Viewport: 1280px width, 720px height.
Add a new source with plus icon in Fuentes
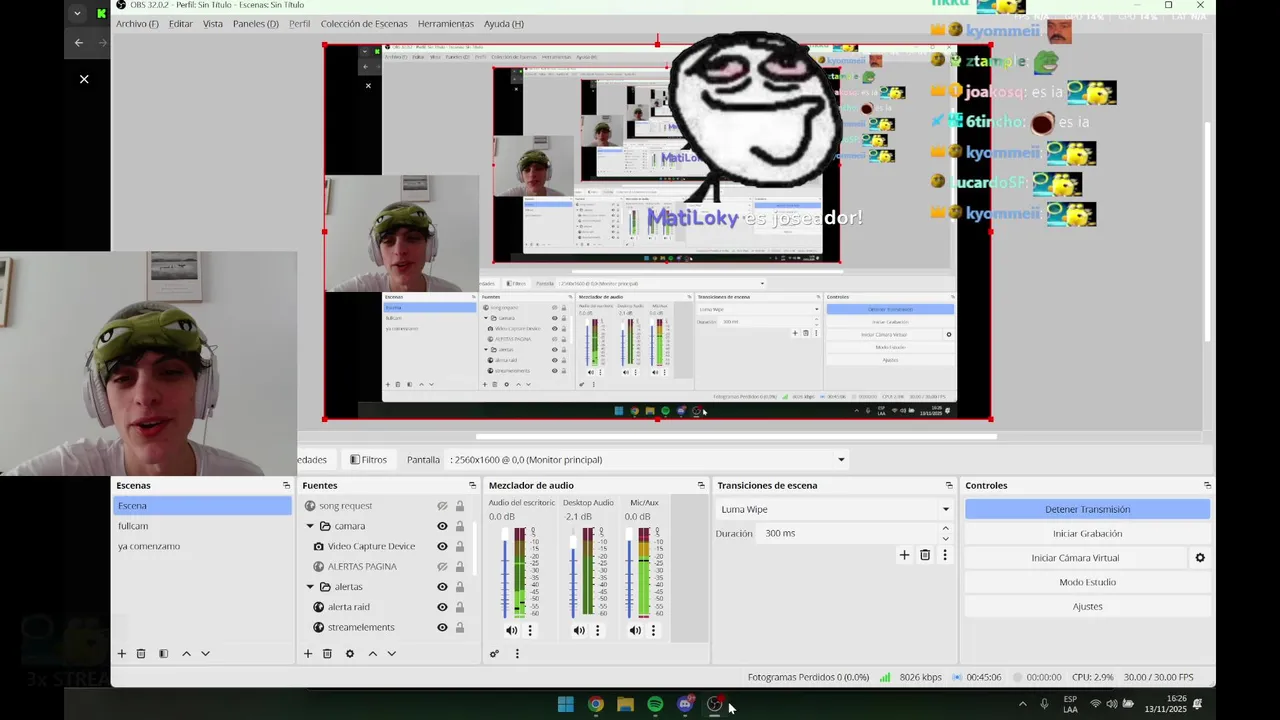308,654
